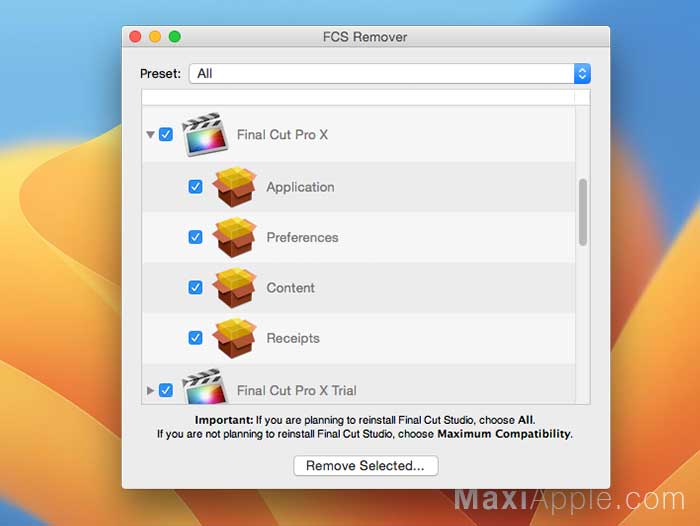Click the green zoom window button
This screenshot has height=526, width=700.
175,37
